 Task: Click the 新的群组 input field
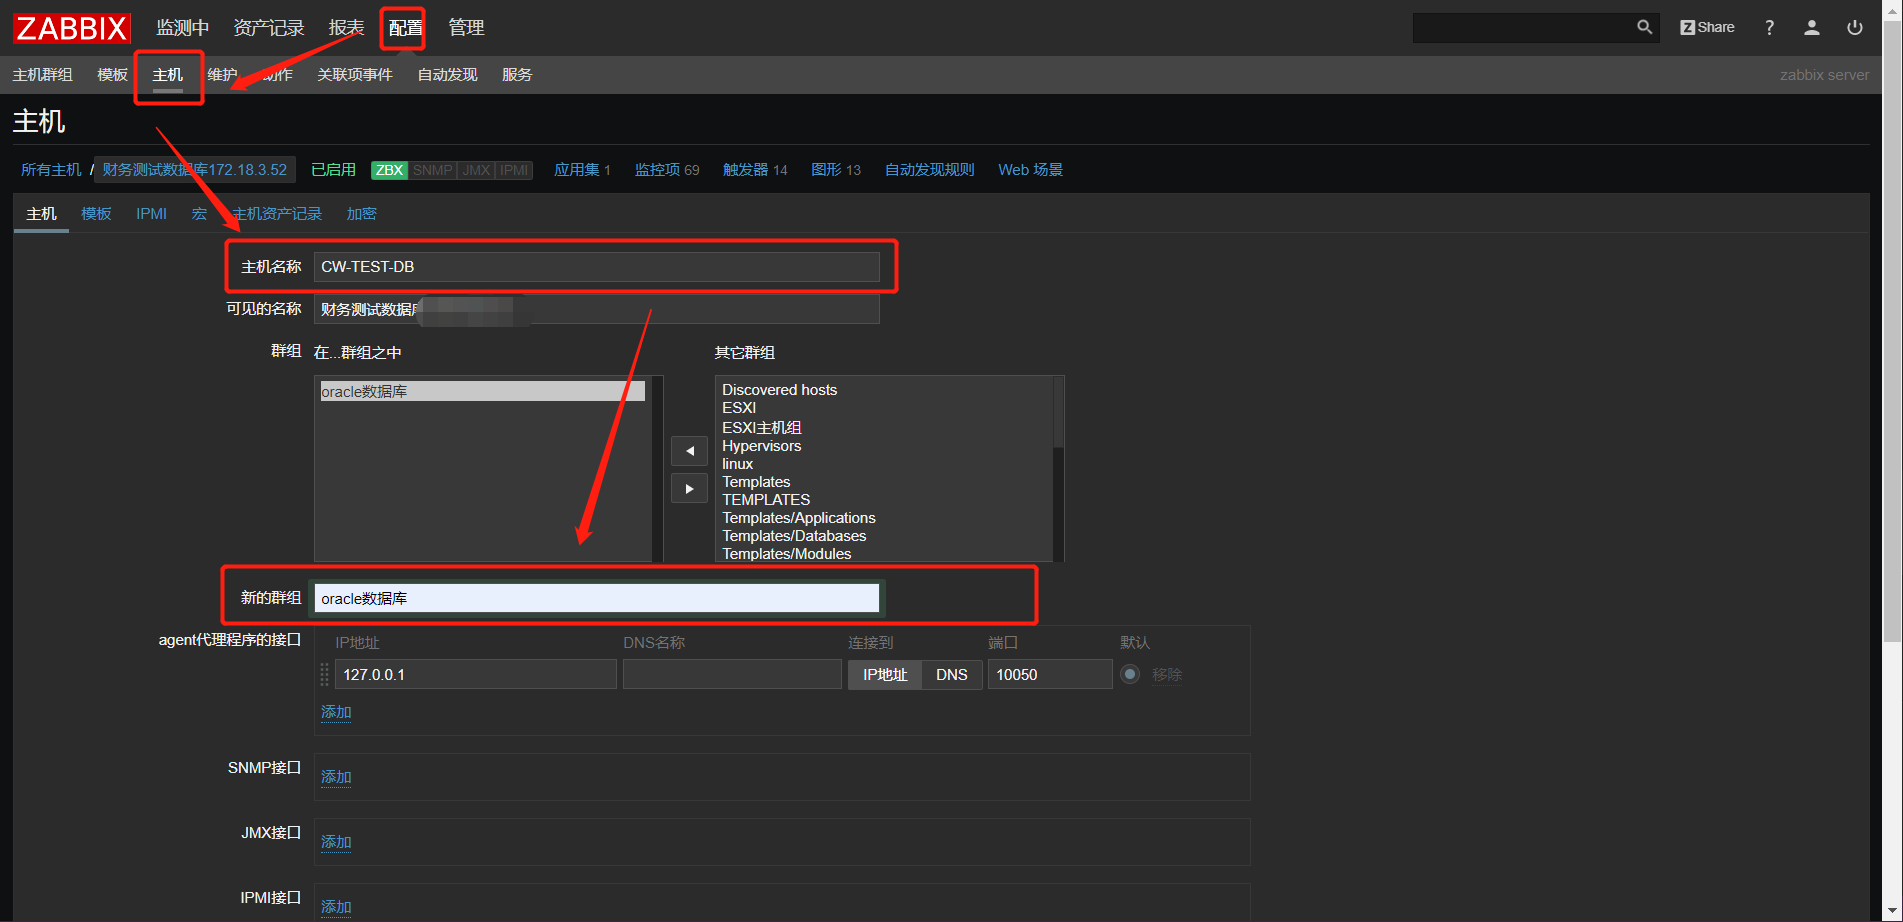click(597, 598)
